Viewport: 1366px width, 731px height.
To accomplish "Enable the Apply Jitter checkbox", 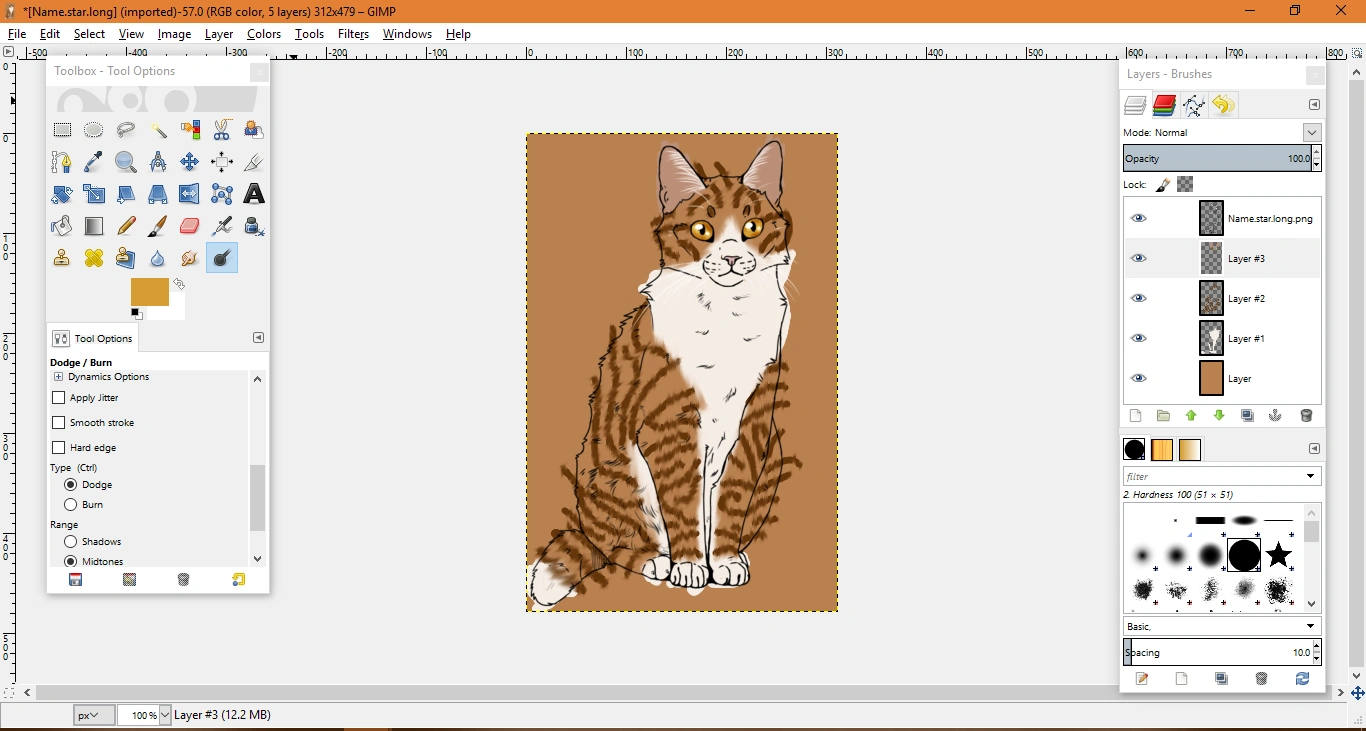I will pos(58,398).
